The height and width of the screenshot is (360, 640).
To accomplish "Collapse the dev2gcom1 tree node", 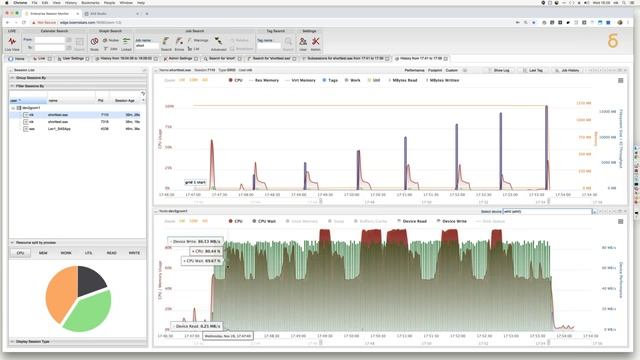I will coord(13,108).
